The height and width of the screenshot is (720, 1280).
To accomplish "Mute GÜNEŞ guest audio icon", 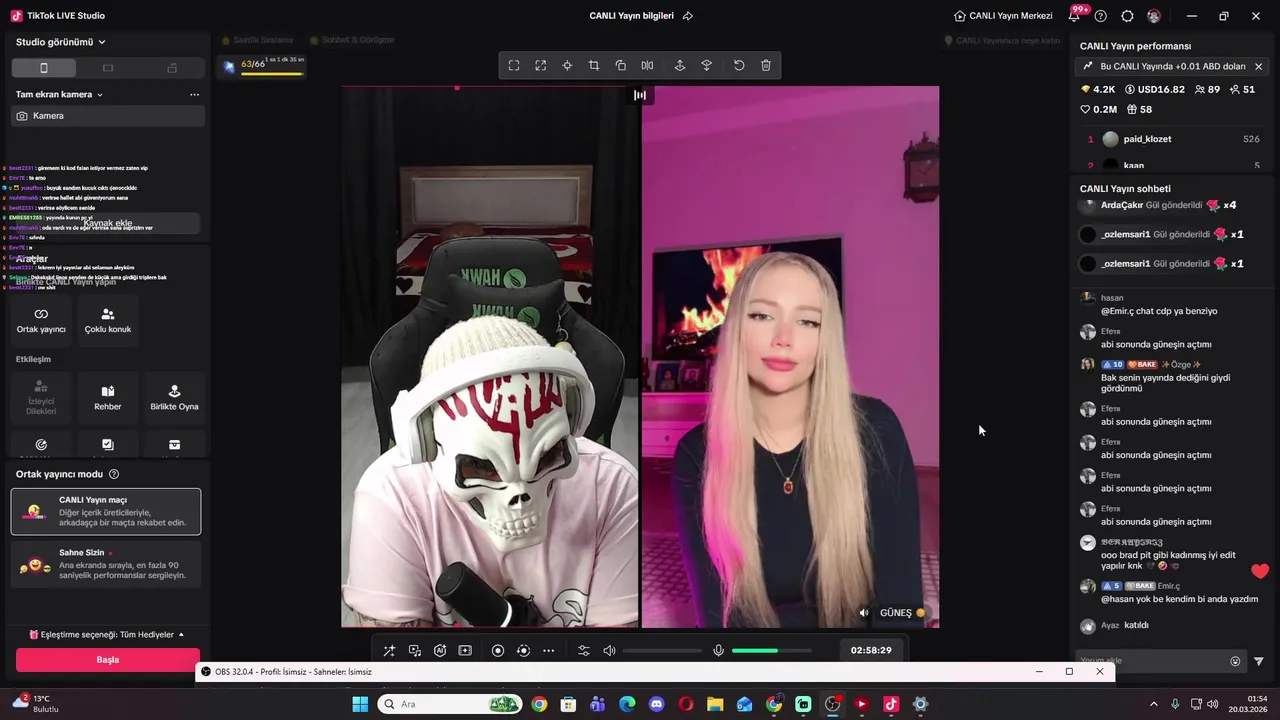I will (x=865, y=613).
